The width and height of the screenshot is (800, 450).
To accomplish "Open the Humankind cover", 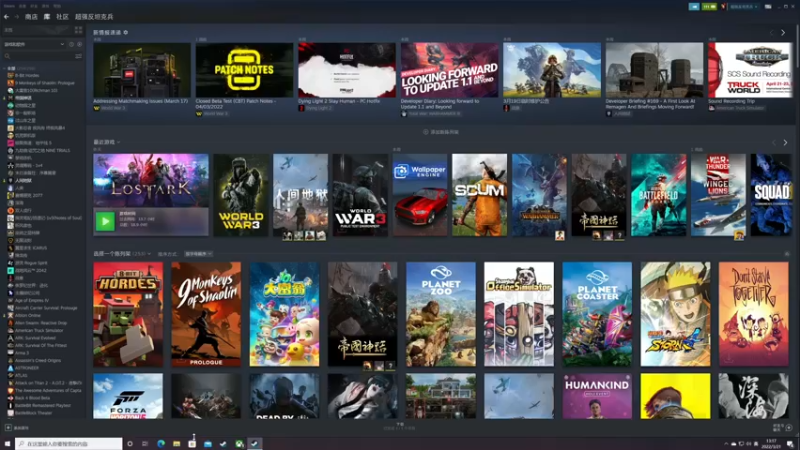I will pos(597,396).
